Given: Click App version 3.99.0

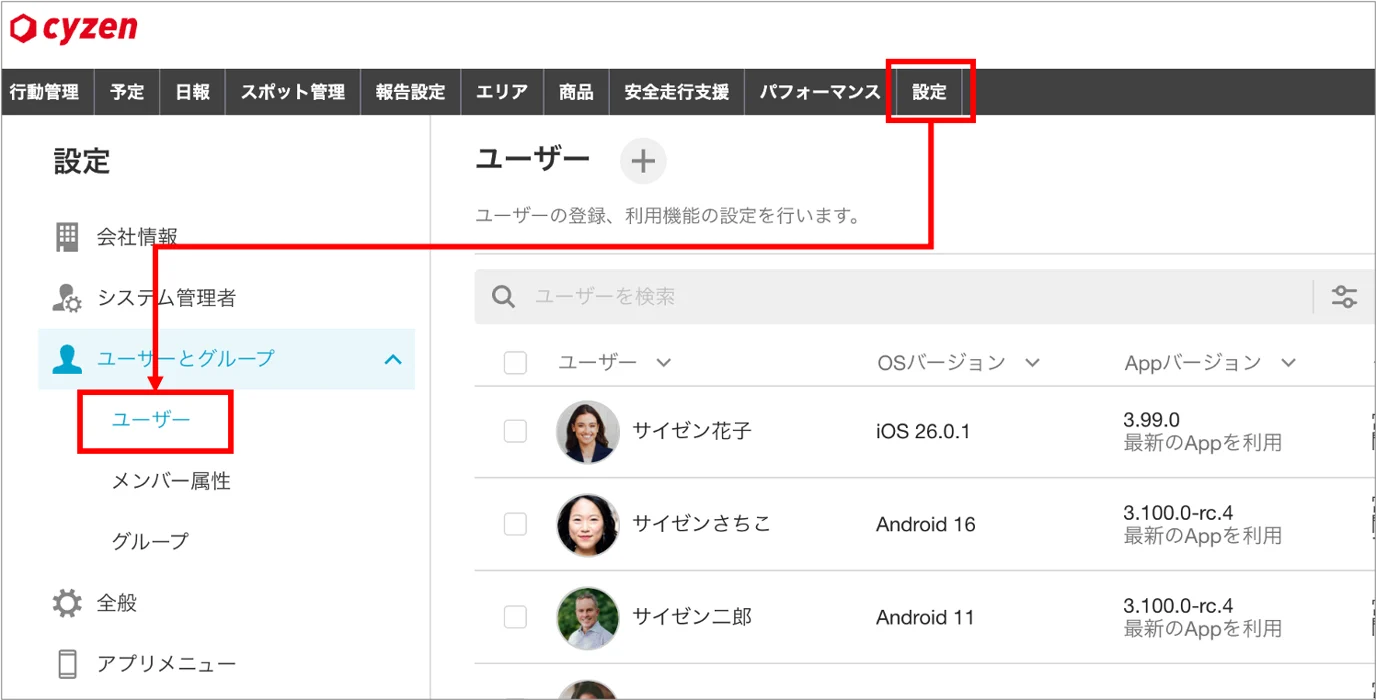Looking at the screenshot, I should (x=1152, y=420).
